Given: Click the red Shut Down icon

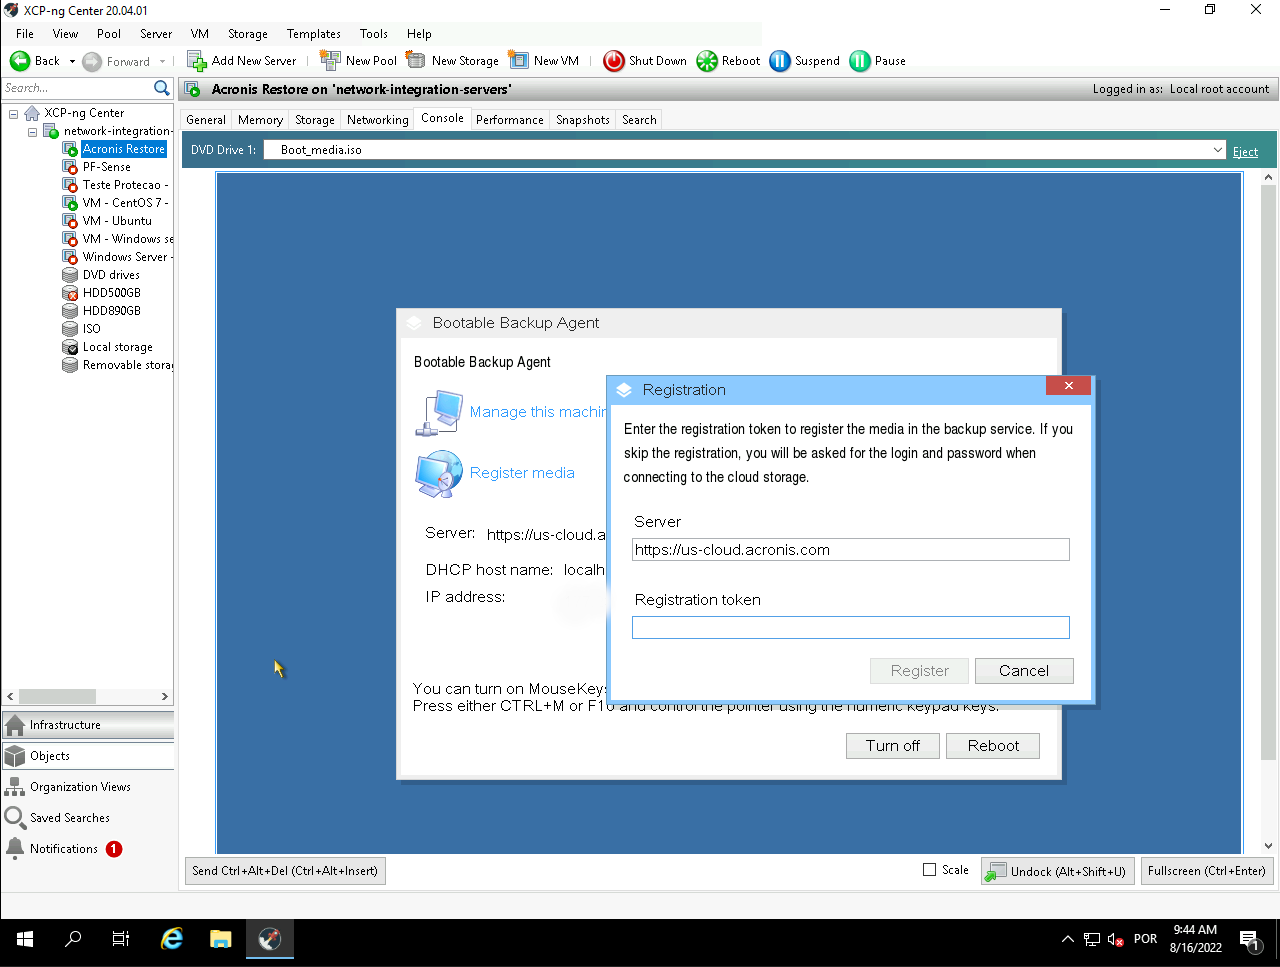Looking at the screenshot, I should coord(613,61).
